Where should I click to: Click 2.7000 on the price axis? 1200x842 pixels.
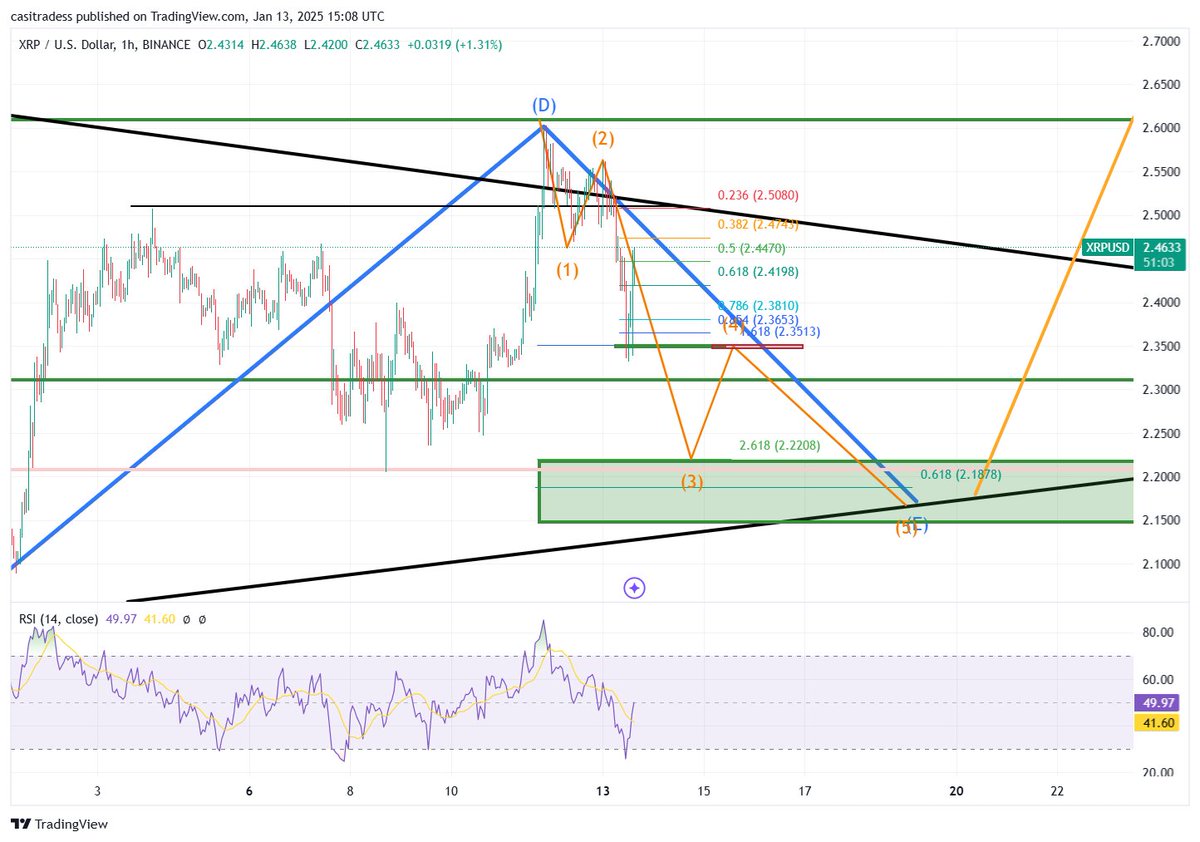(1160, 41)
